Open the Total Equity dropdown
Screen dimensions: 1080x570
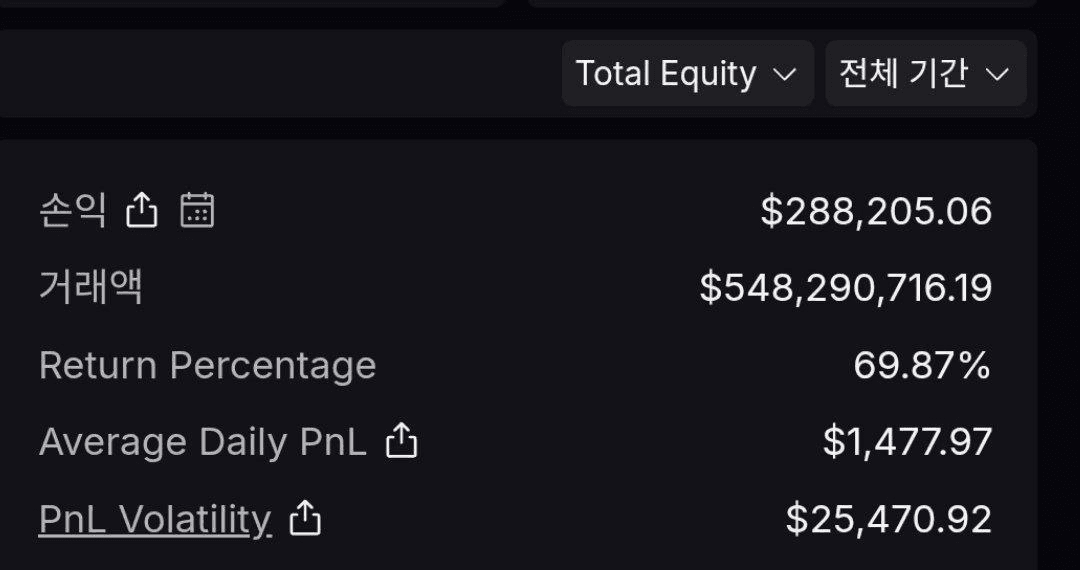[x=687, y=73]
